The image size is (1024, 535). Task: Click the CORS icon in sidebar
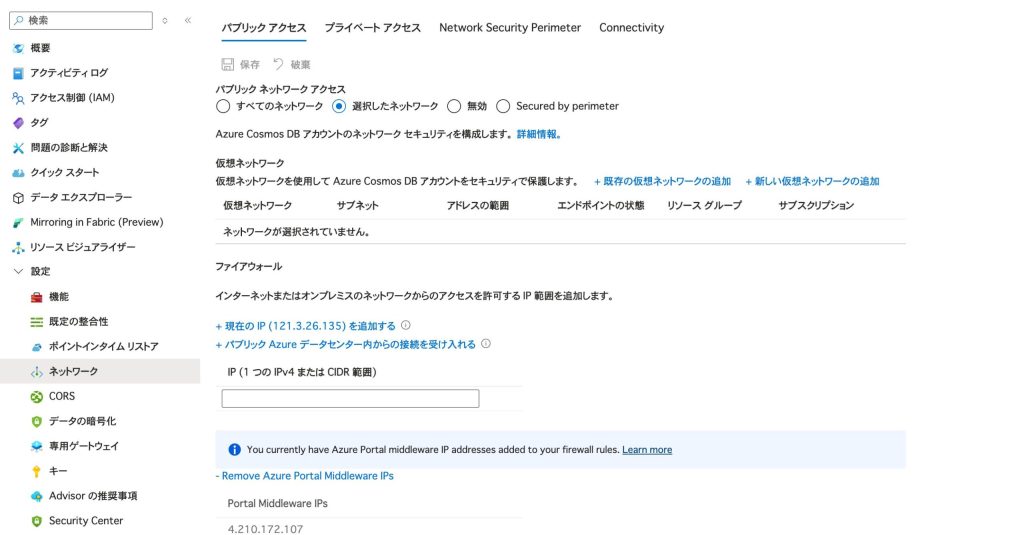(37, 396)
